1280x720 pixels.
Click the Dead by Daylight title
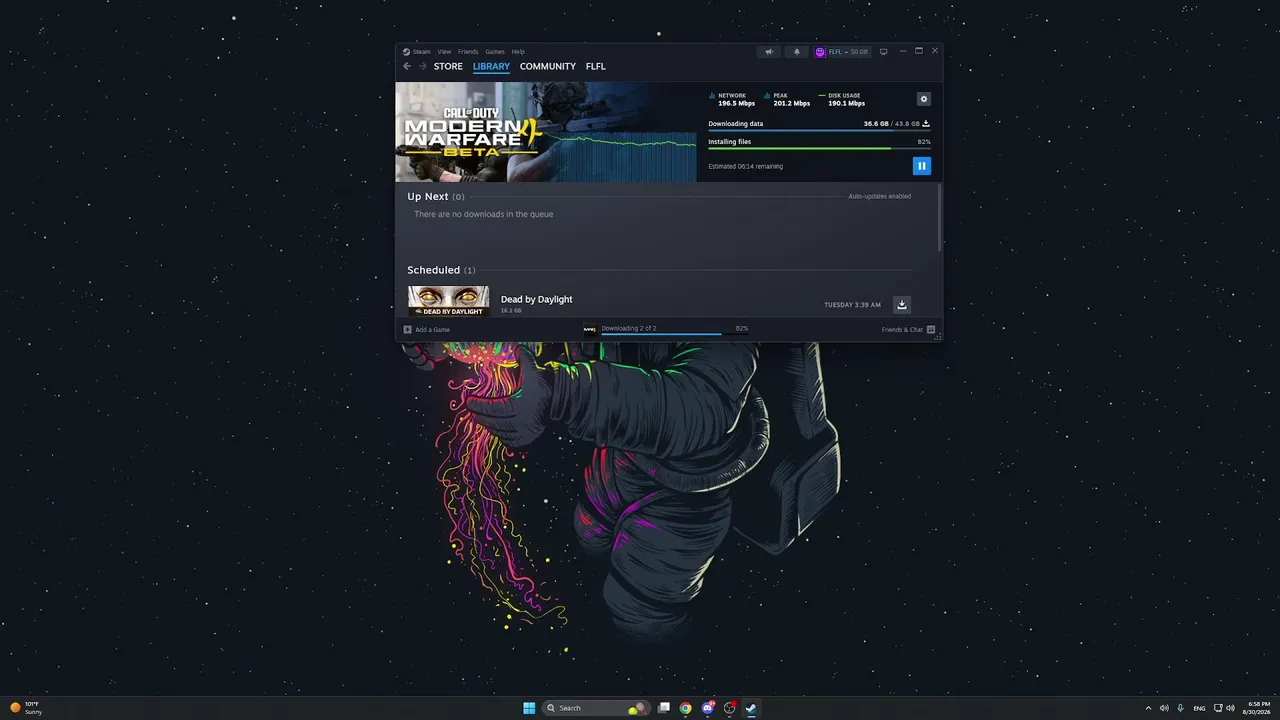point(537,299)
